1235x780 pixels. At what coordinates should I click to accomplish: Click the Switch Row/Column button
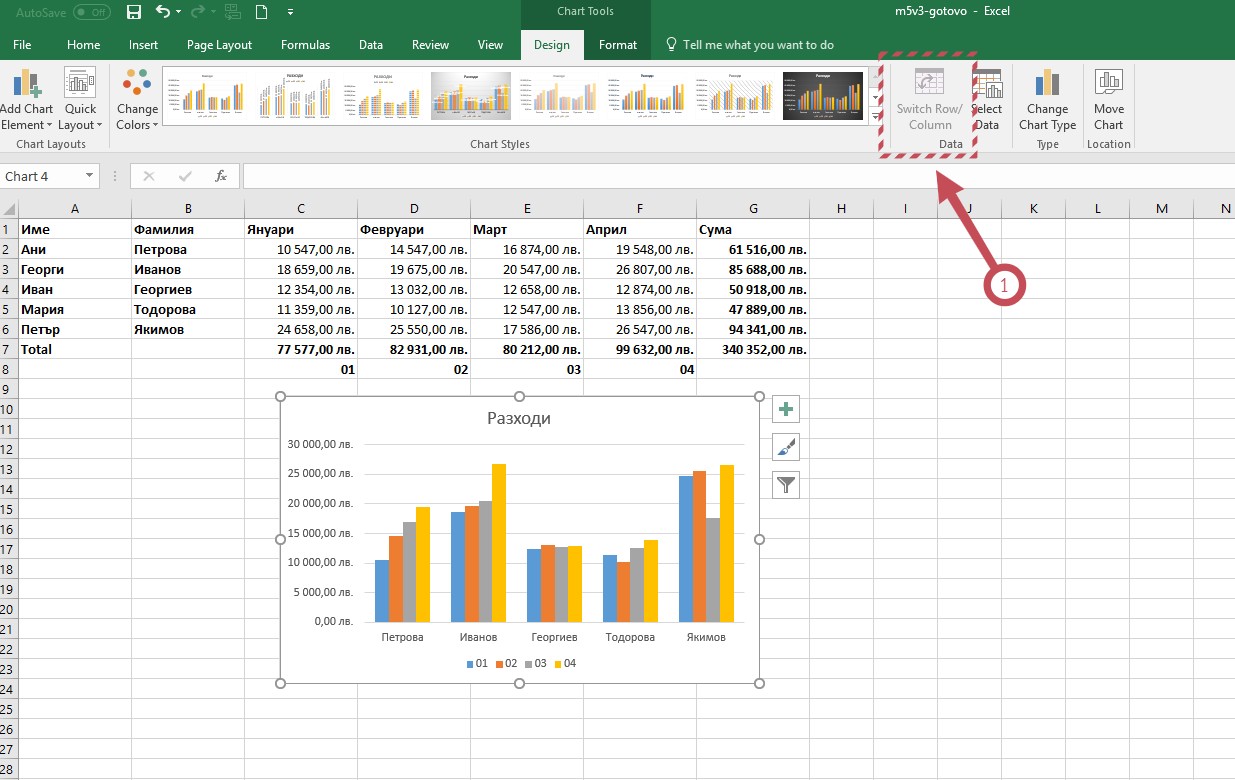pyautogui.click(x=929, y=100)
